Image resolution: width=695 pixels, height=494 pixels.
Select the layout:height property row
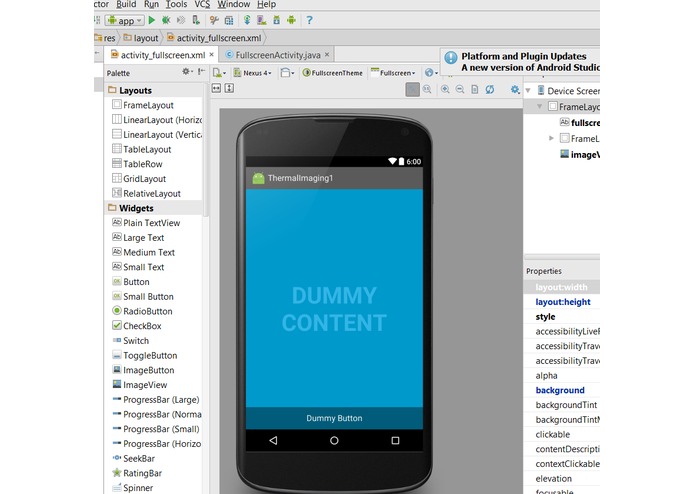(562, 302)
